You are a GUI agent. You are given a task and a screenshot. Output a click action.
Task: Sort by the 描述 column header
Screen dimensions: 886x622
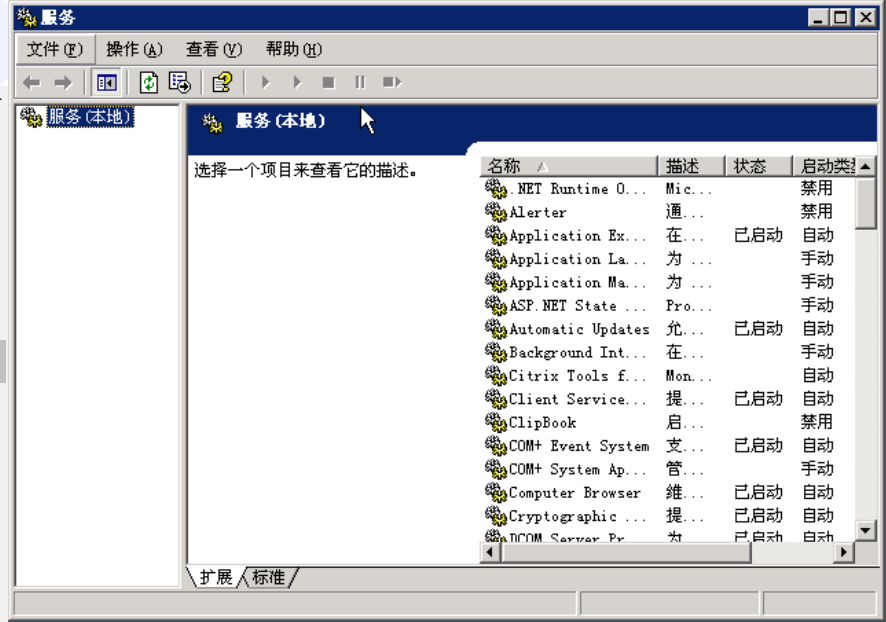pyautogui.click(x=692, y=166)
